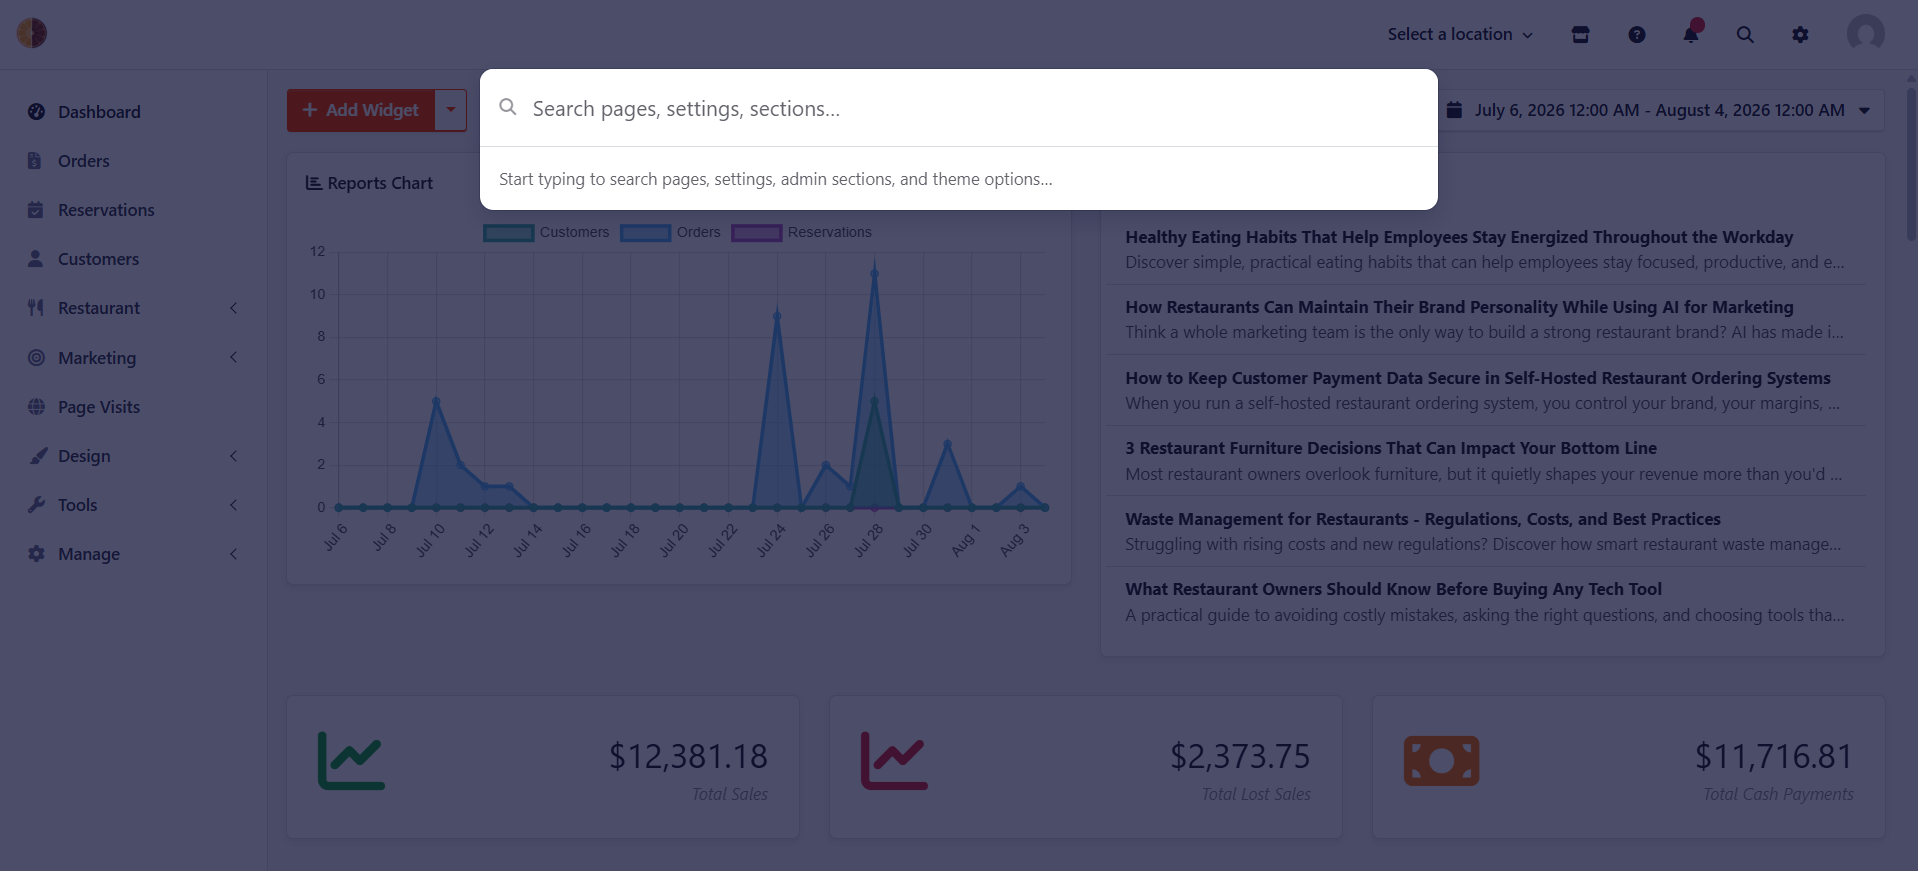The image size is (1918, 871).
Task: Click the calendar icon in date range picker
Action: click(x=1454, y=110)
